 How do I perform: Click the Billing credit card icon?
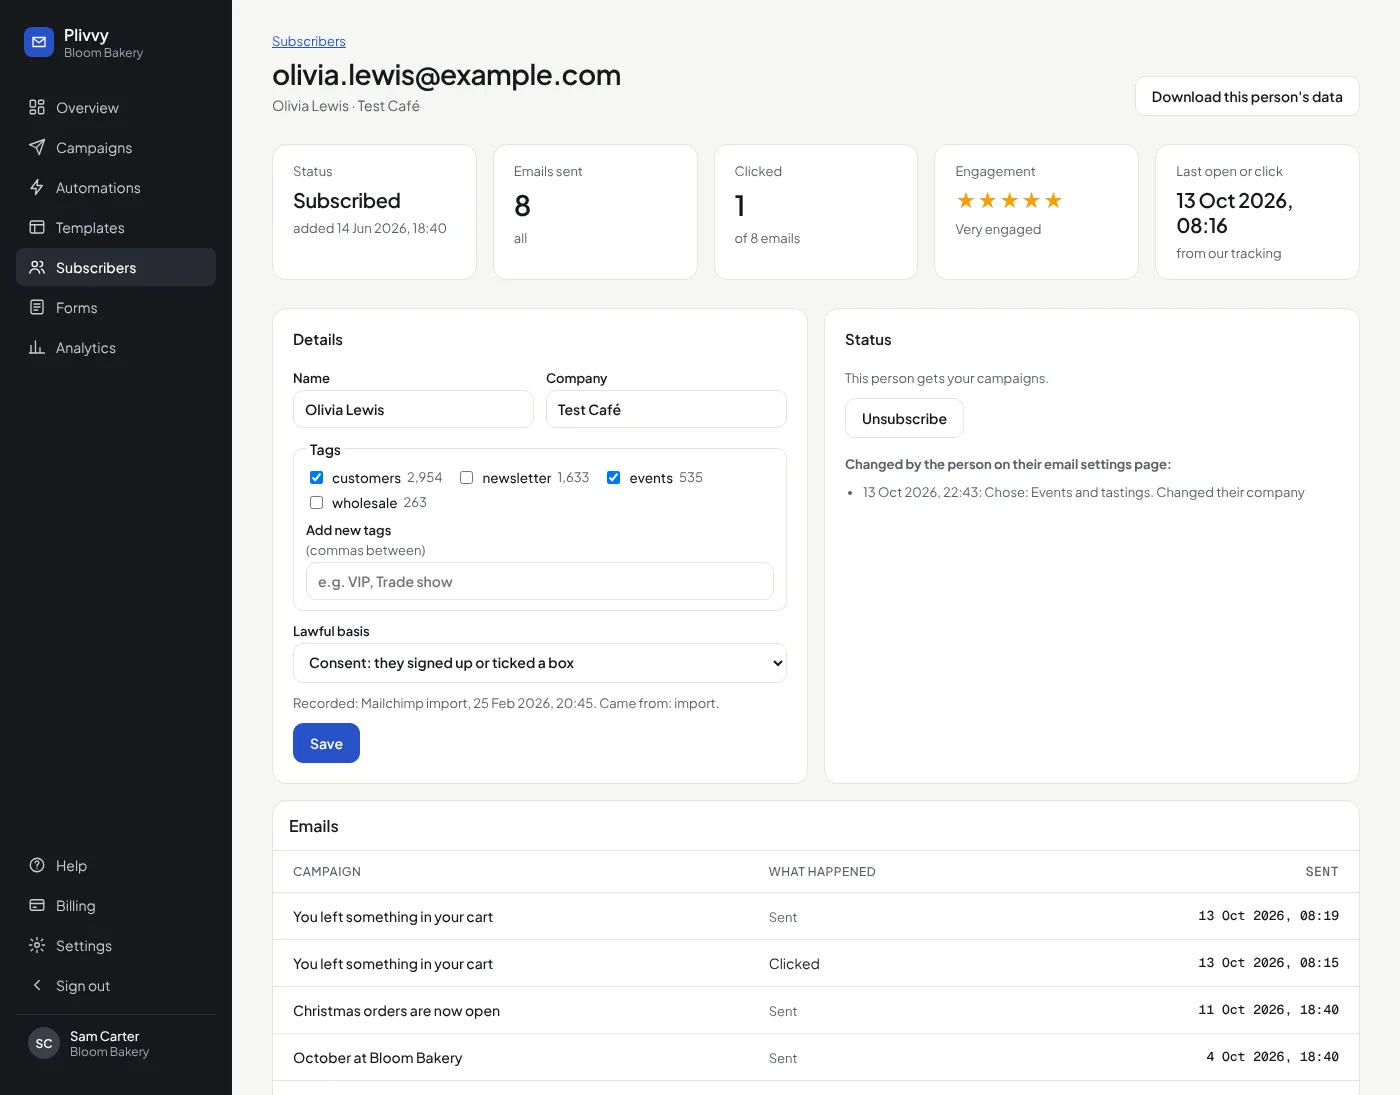(x=37, y=905)
